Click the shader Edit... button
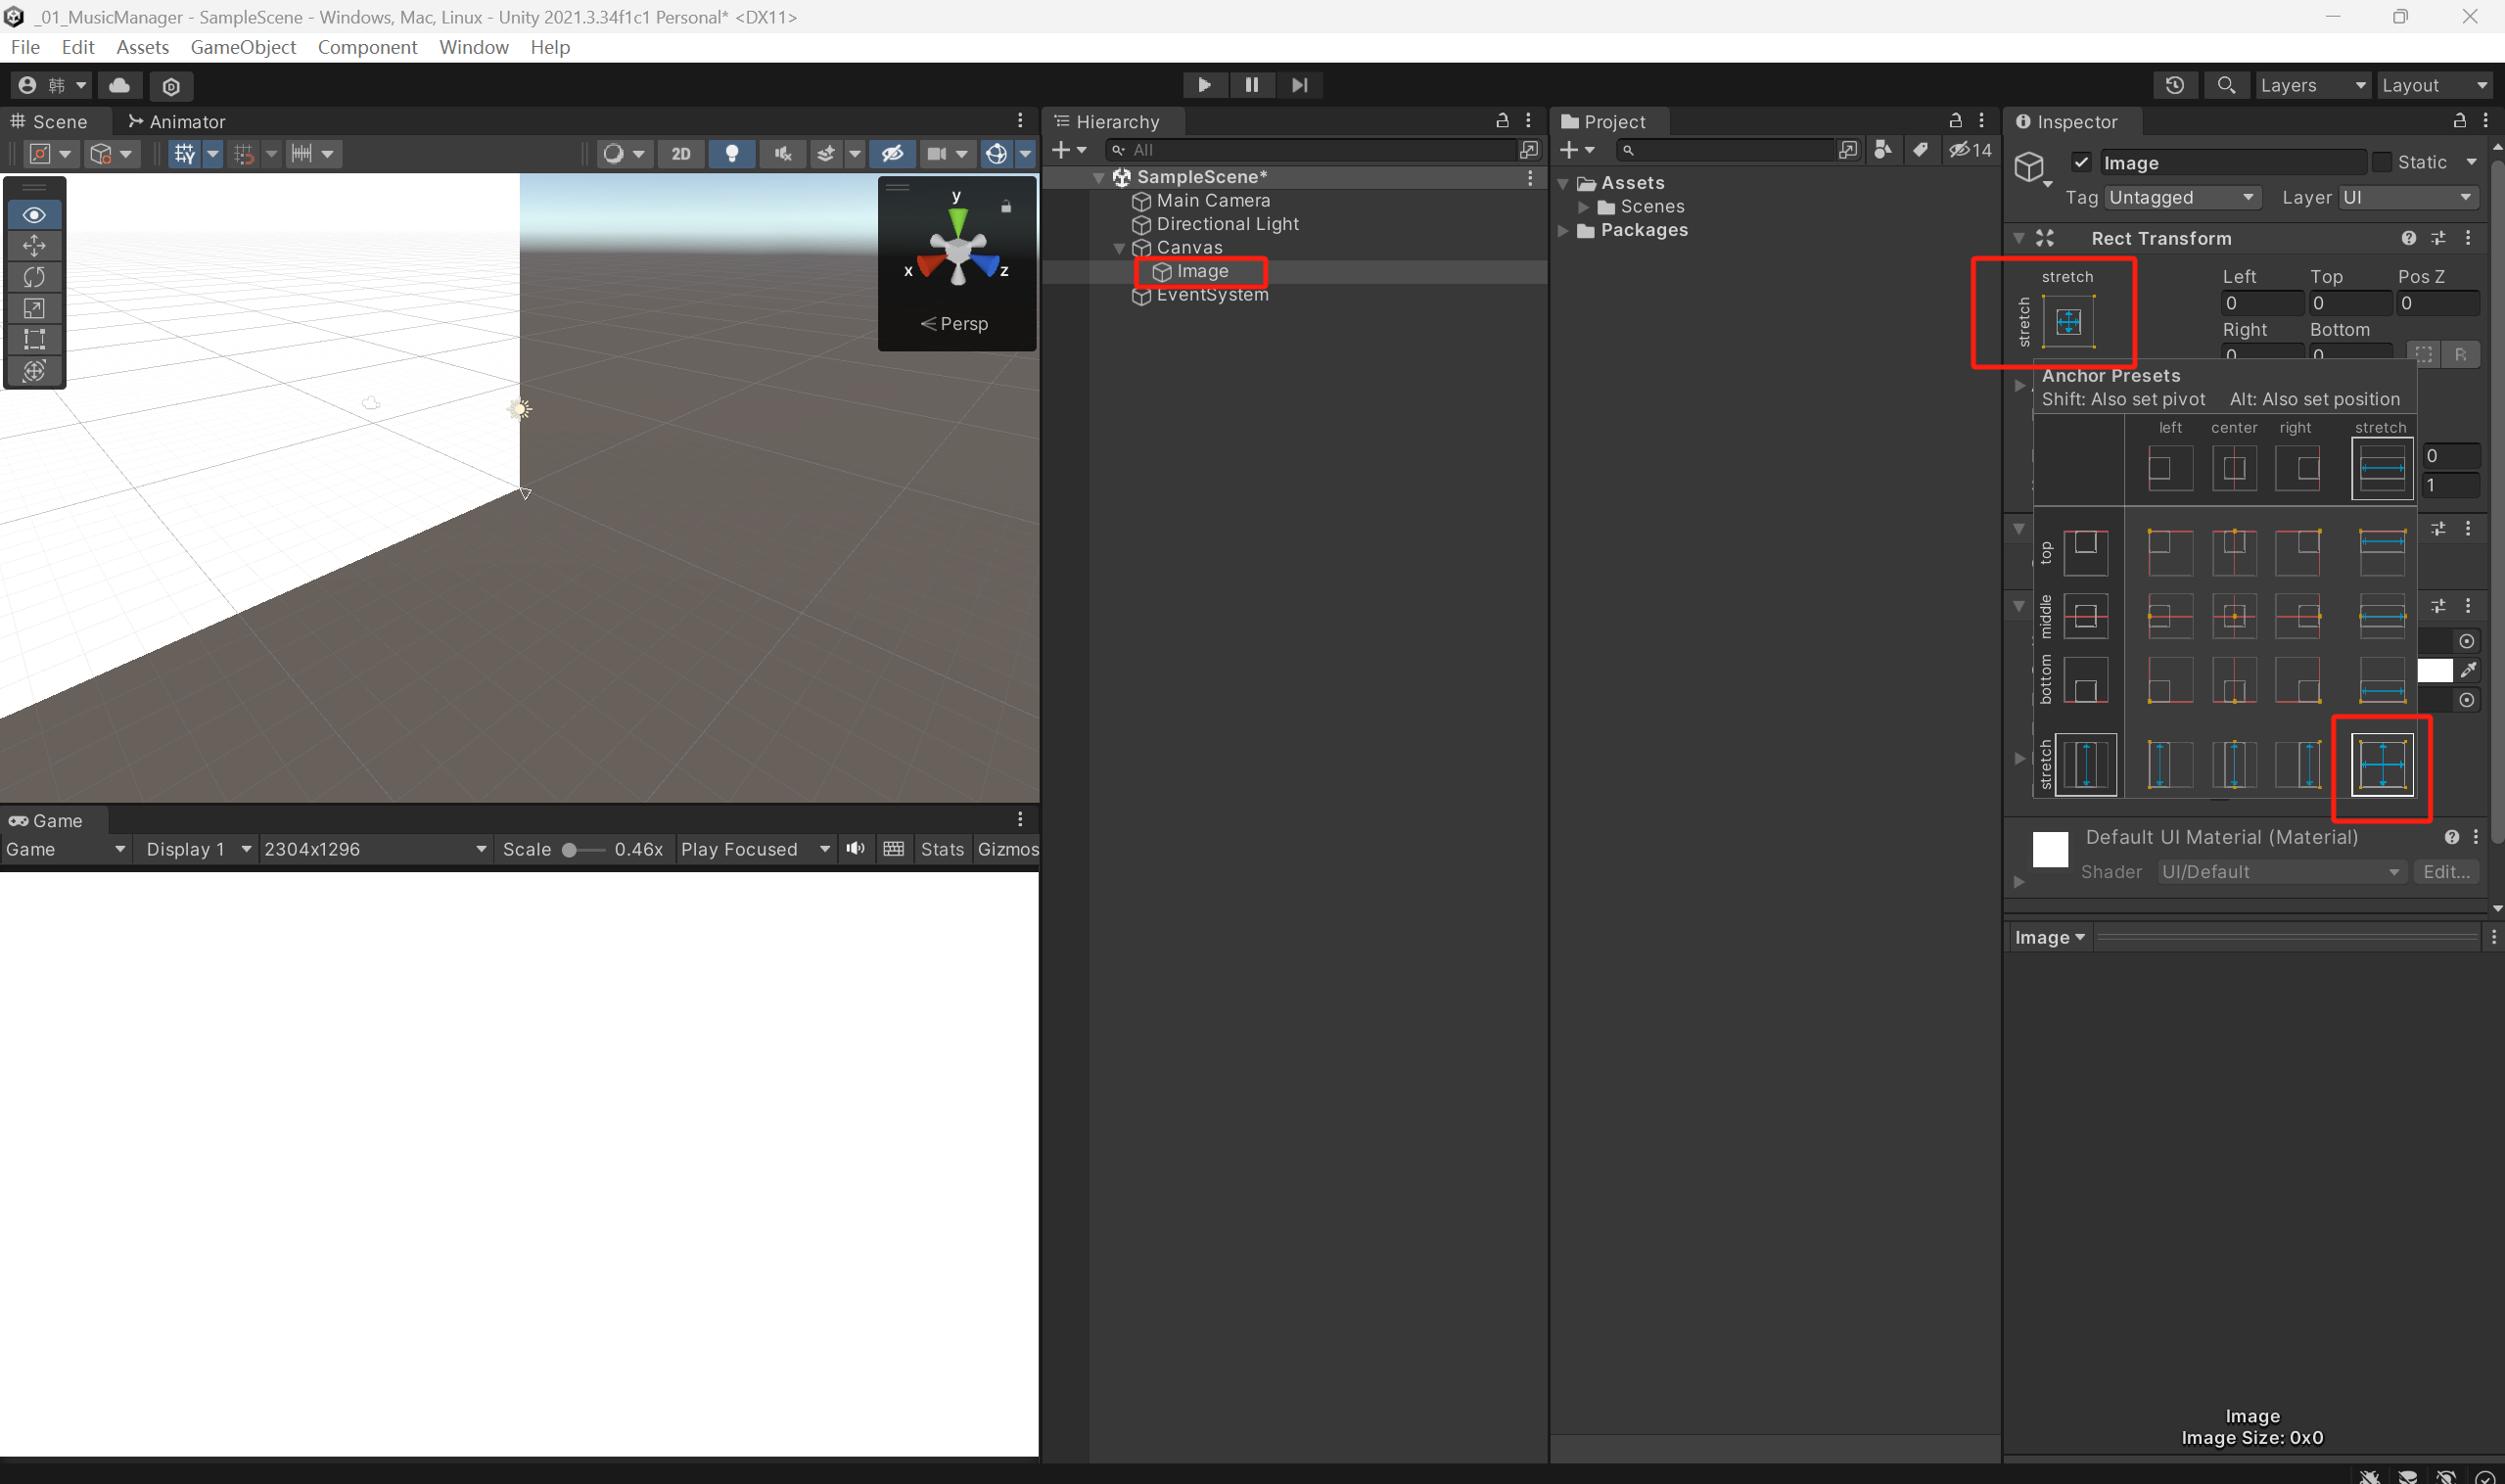This screenshot has width=2505, height=1484. [x=2445, y=871]
